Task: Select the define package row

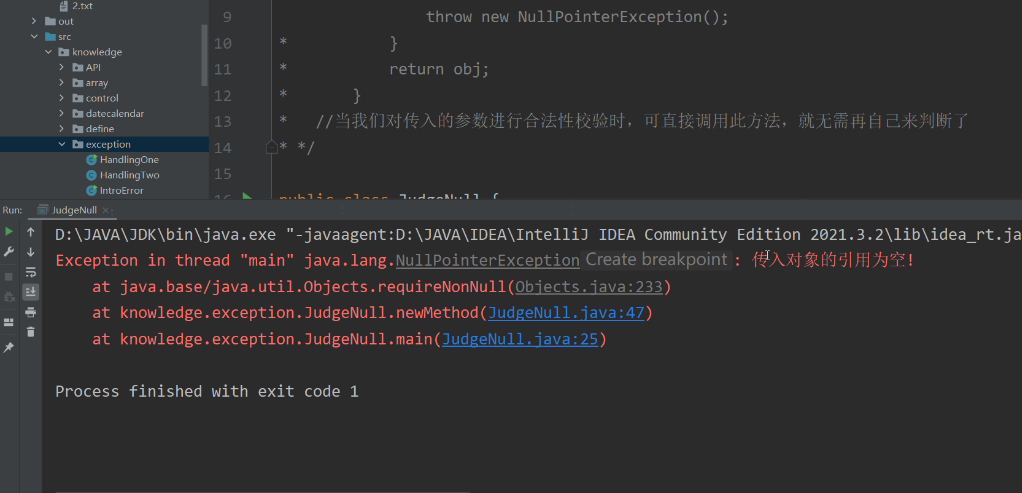Action: [x=104, y=128]
